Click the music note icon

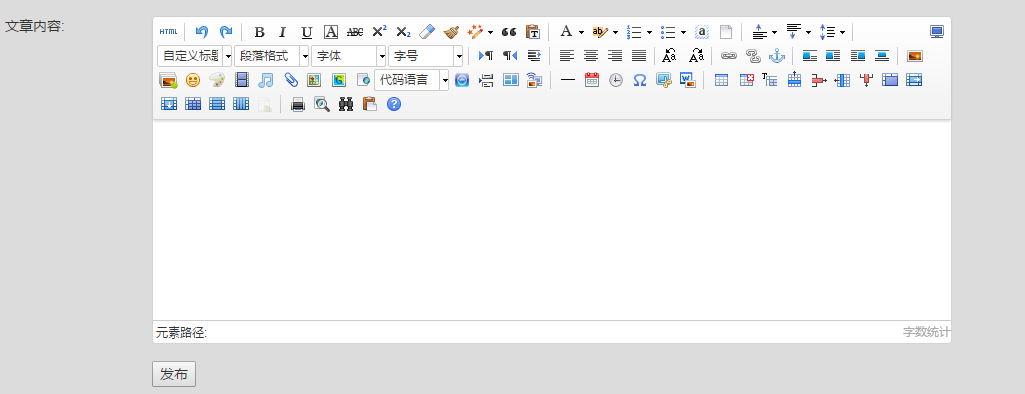[x=265, y=80]
